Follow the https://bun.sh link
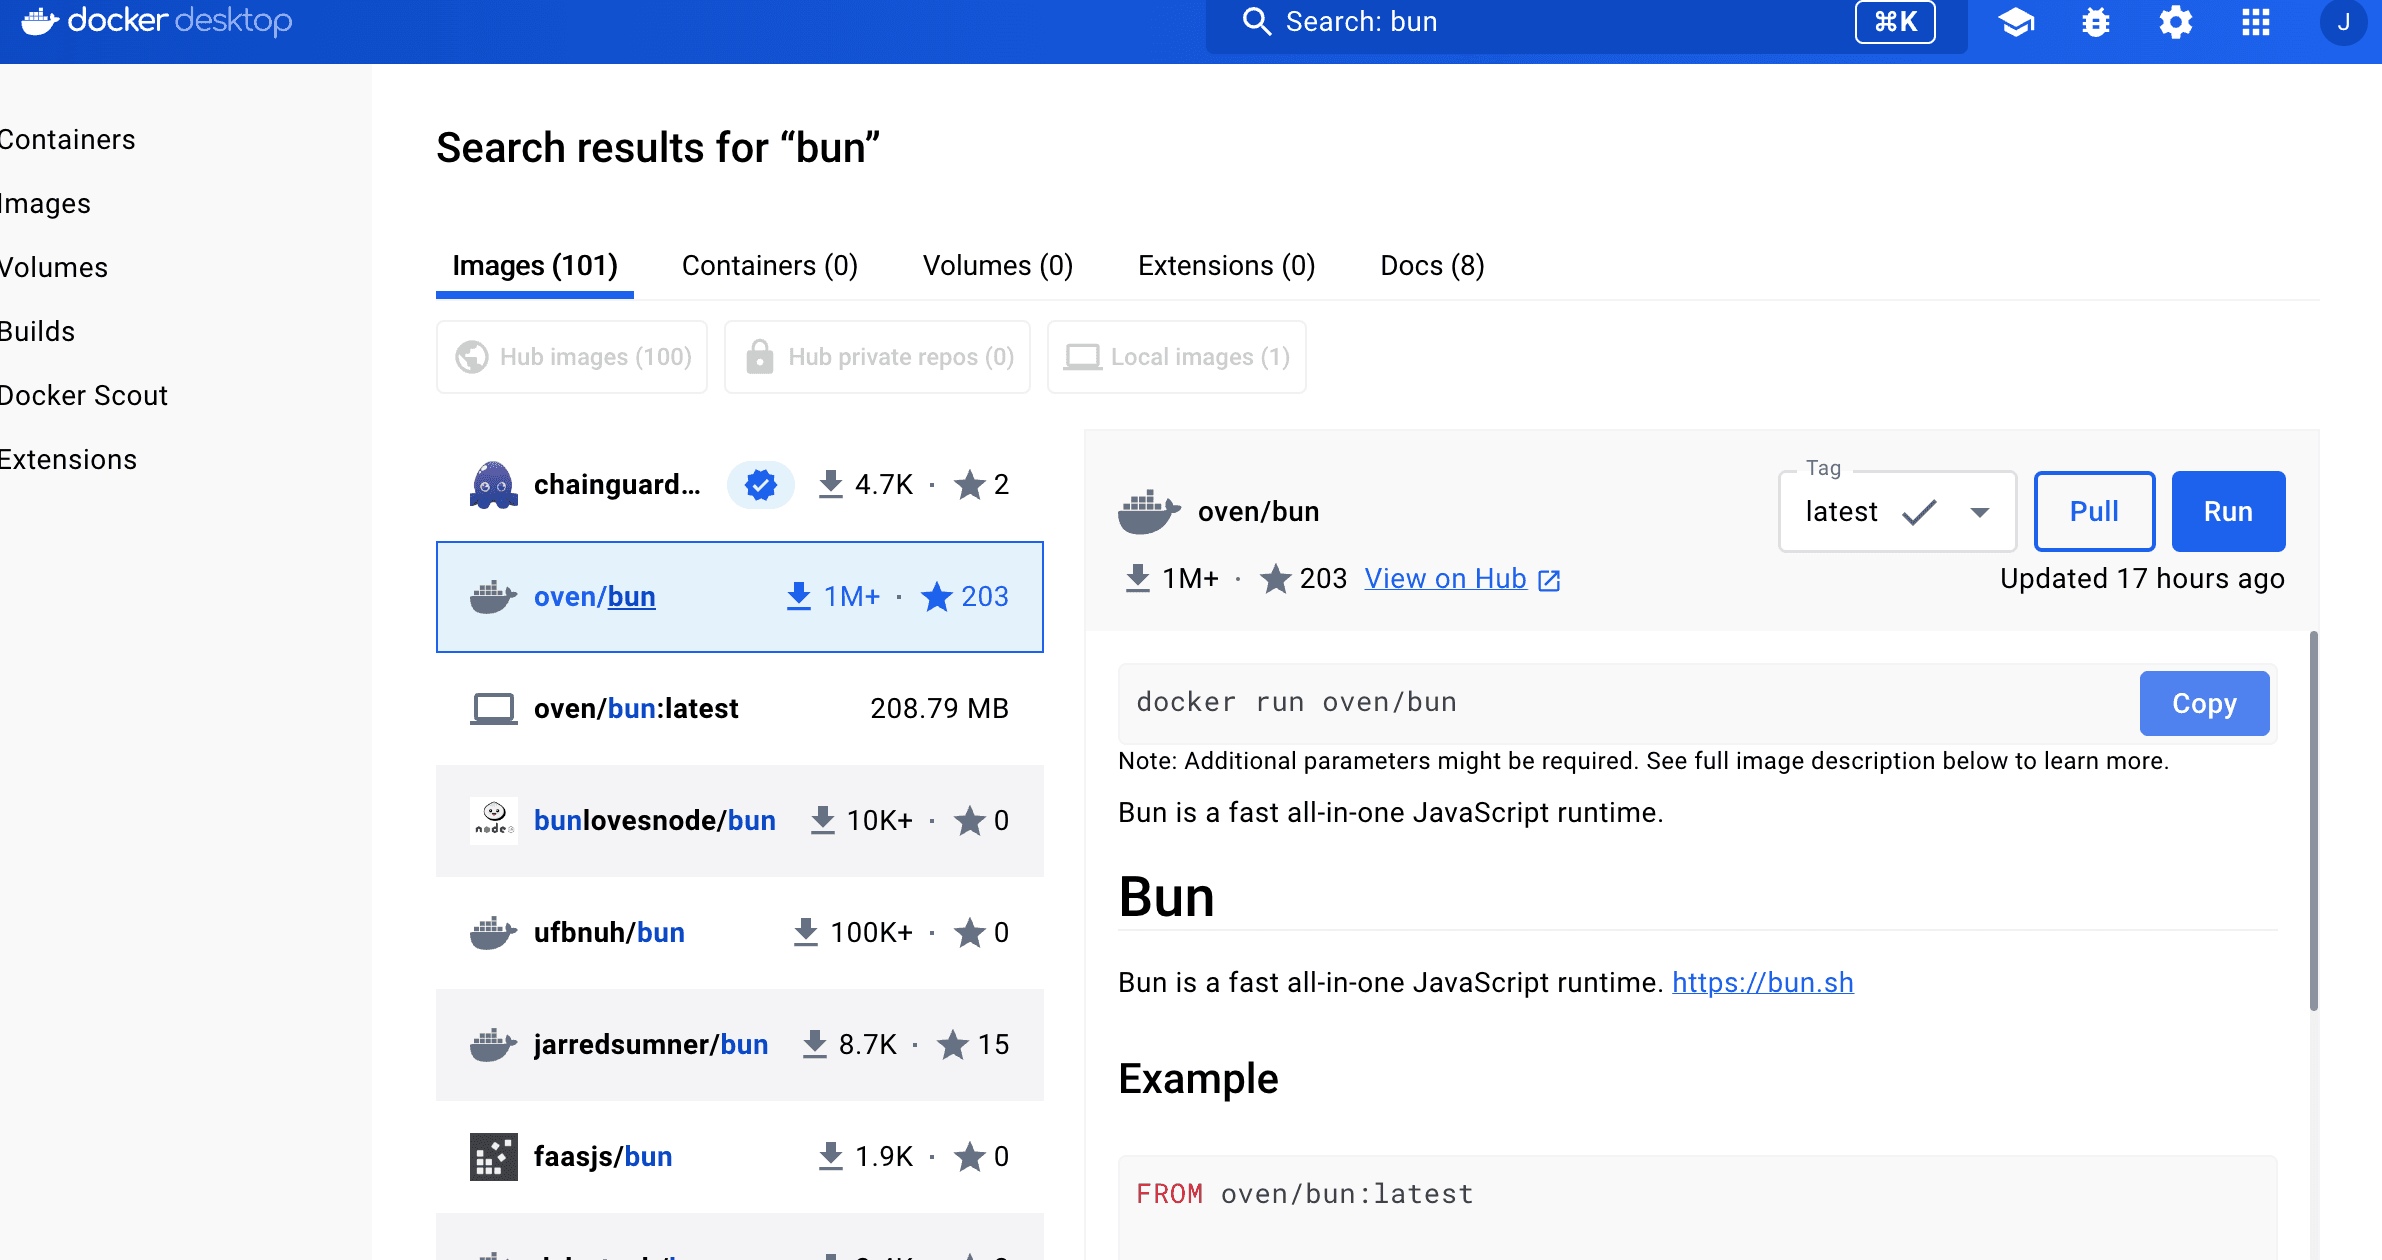This screenshot has width=2382, height=1260. (x=1762, y=983)
